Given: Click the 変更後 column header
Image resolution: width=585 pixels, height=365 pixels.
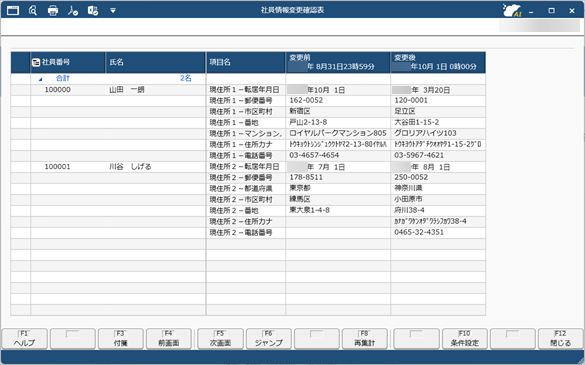Looking at the screenshot, I should [x=438, y=62].
